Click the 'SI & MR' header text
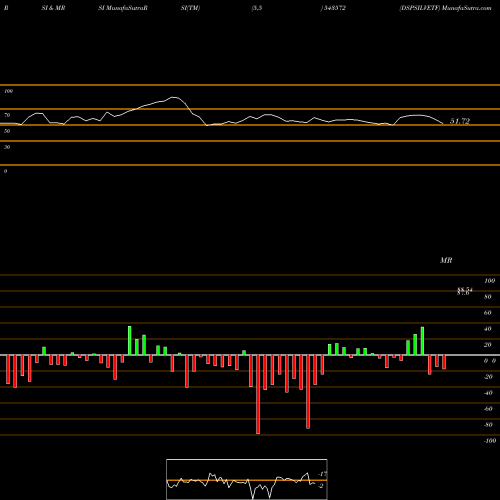This screenshot has width=500, height=500. click(53, 8)
